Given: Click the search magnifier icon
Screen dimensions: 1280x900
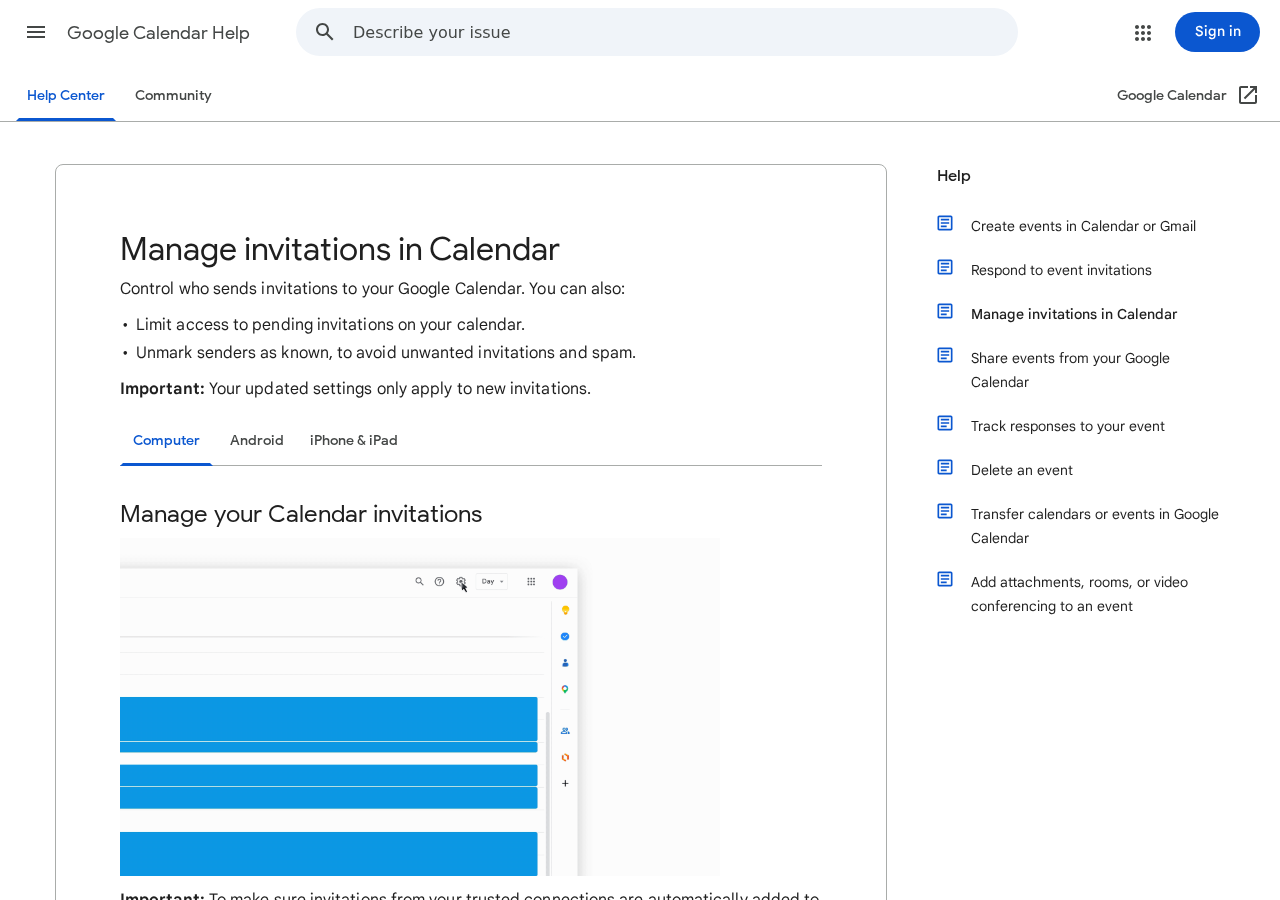Looking at the screenshot, I should pyautogui.click(x=325, y=32).
